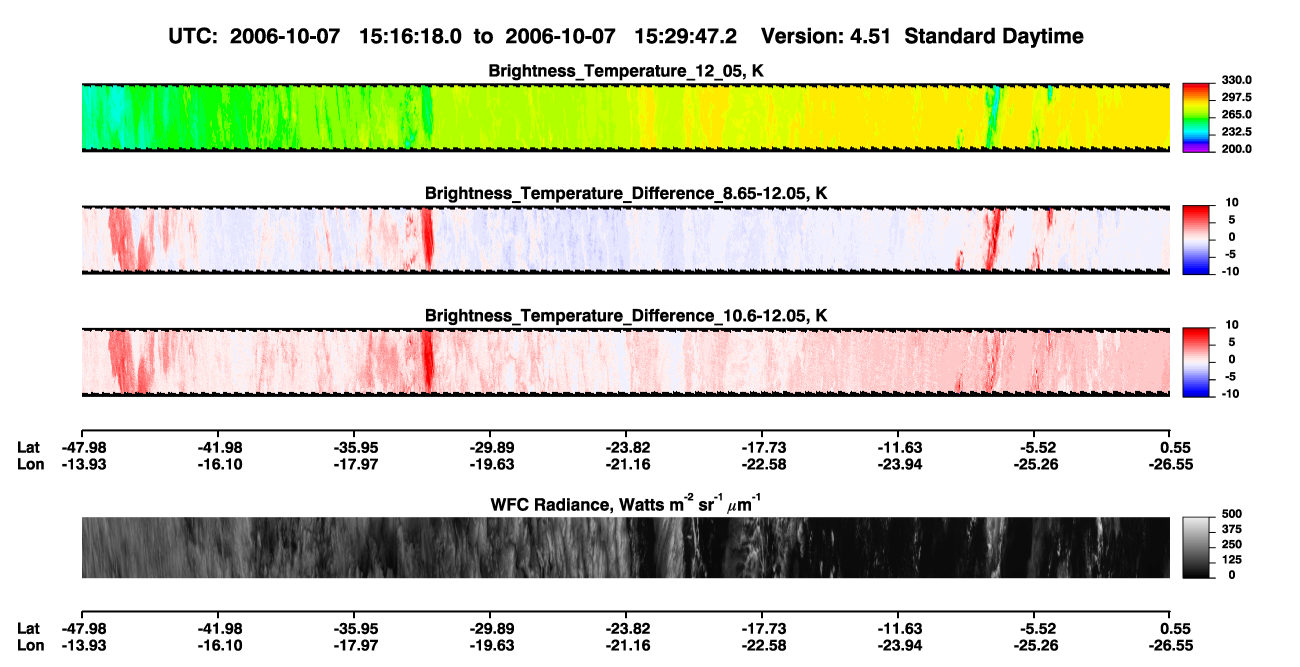Click the 8.65-12.05 difference image strip
This screenshot has height=667, width=1300.
click(x=625, y=239)
